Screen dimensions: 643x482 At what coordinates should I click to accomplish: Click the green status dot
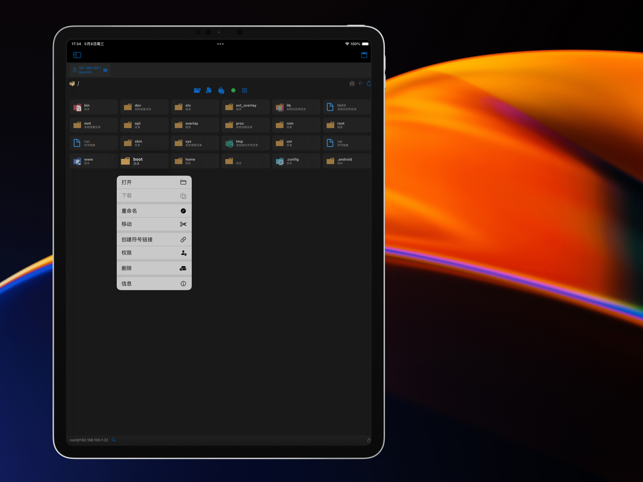tap(233, 90)
